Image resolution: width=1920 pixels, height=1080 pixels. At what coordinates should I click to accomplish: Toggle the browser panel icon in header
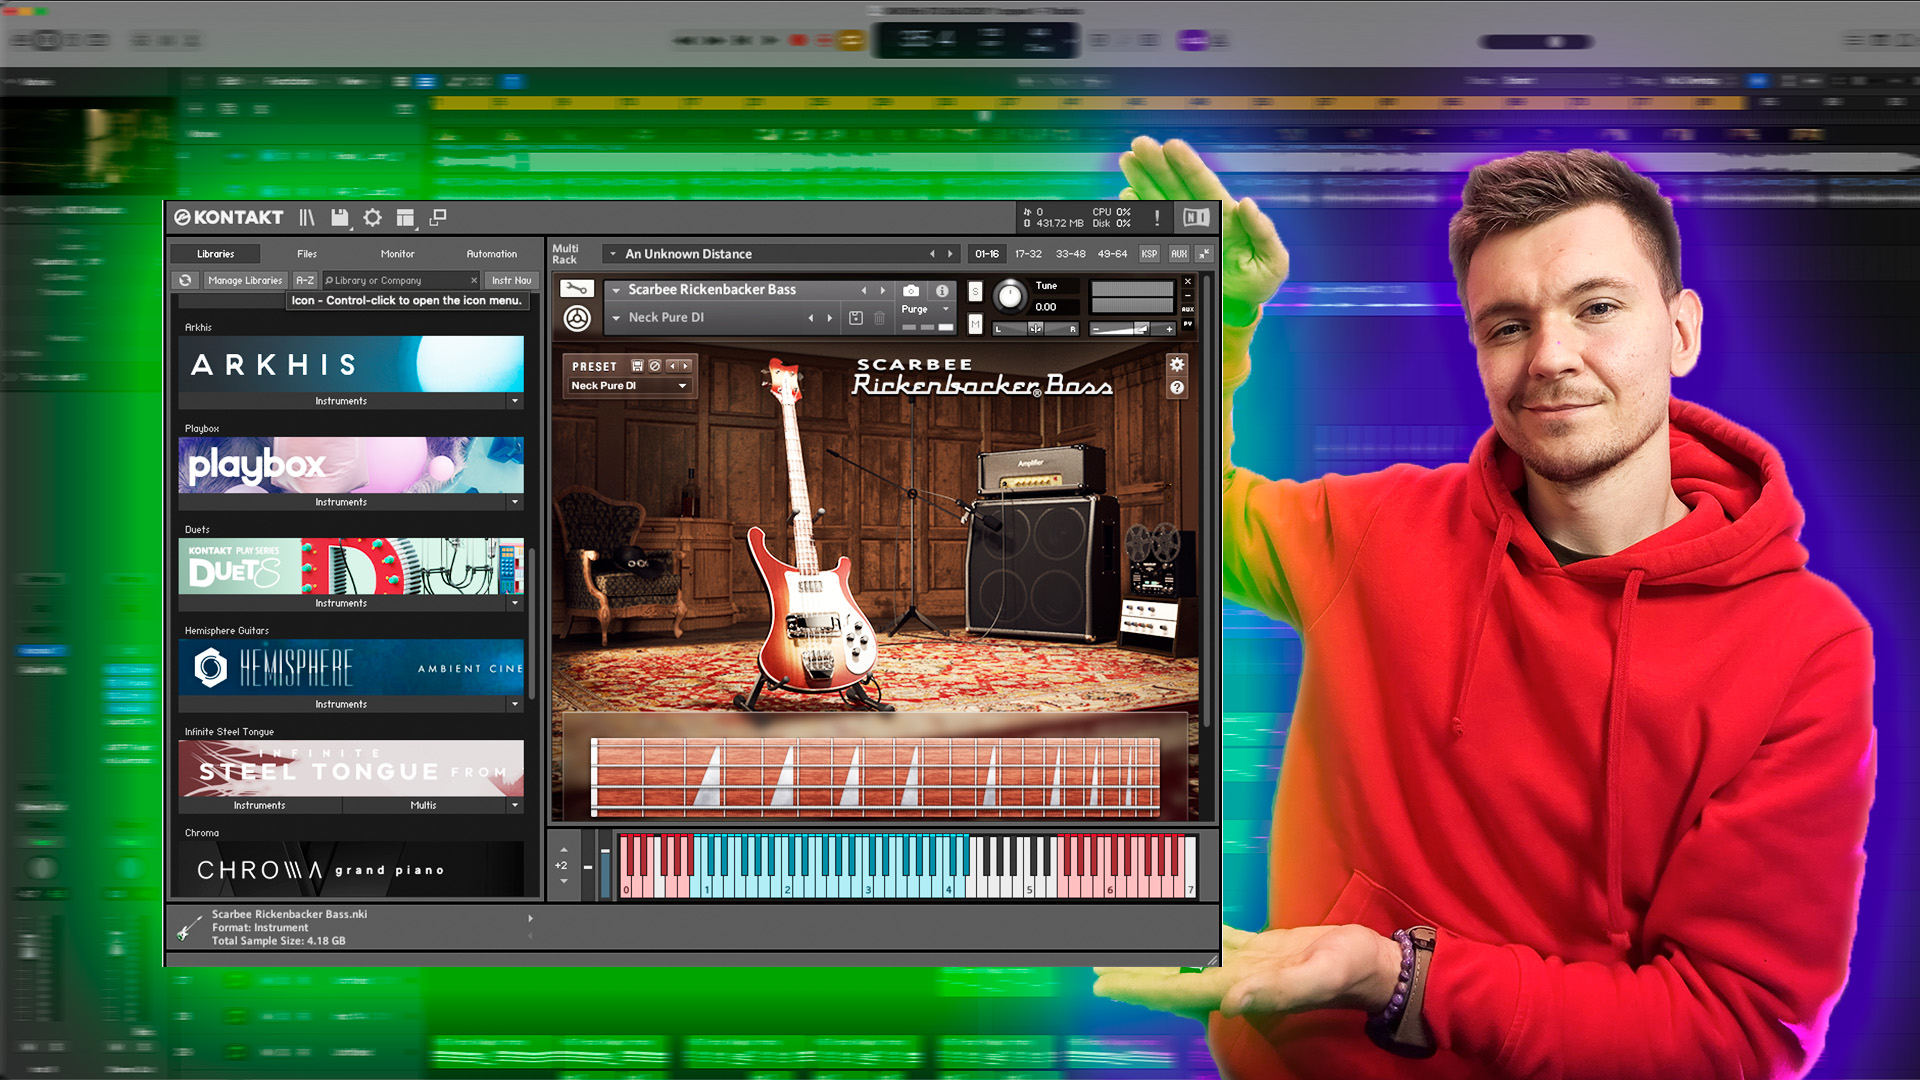(x=306, y=217)
